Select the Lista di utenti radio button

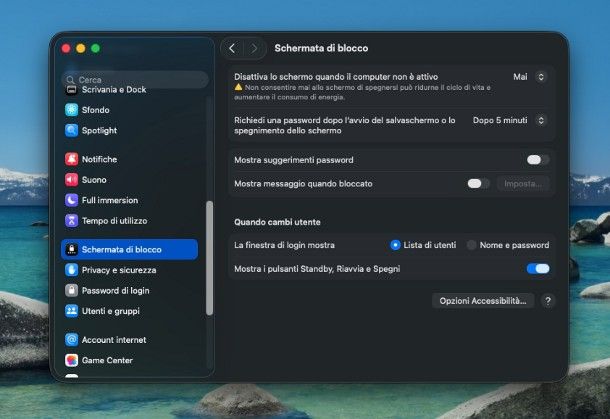coord(395,245)
